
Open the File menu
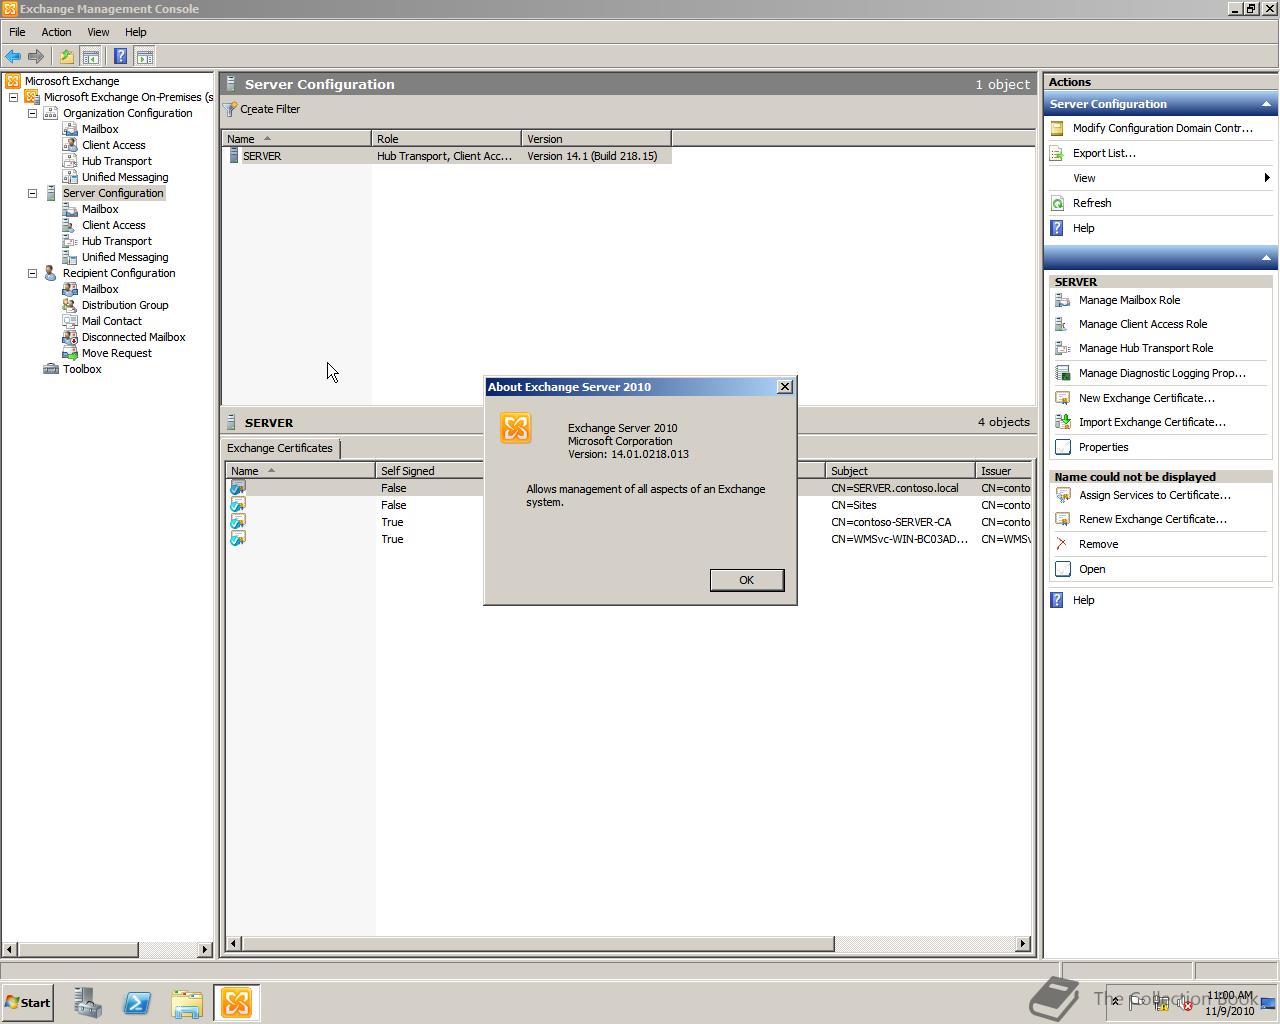click(17, 32)
